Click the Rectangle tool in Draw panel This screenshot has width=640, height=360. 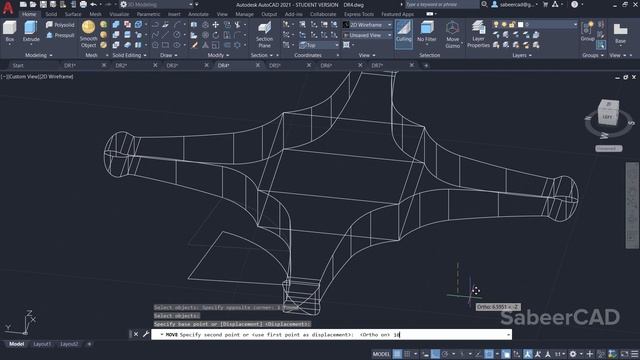pos(165,45)
